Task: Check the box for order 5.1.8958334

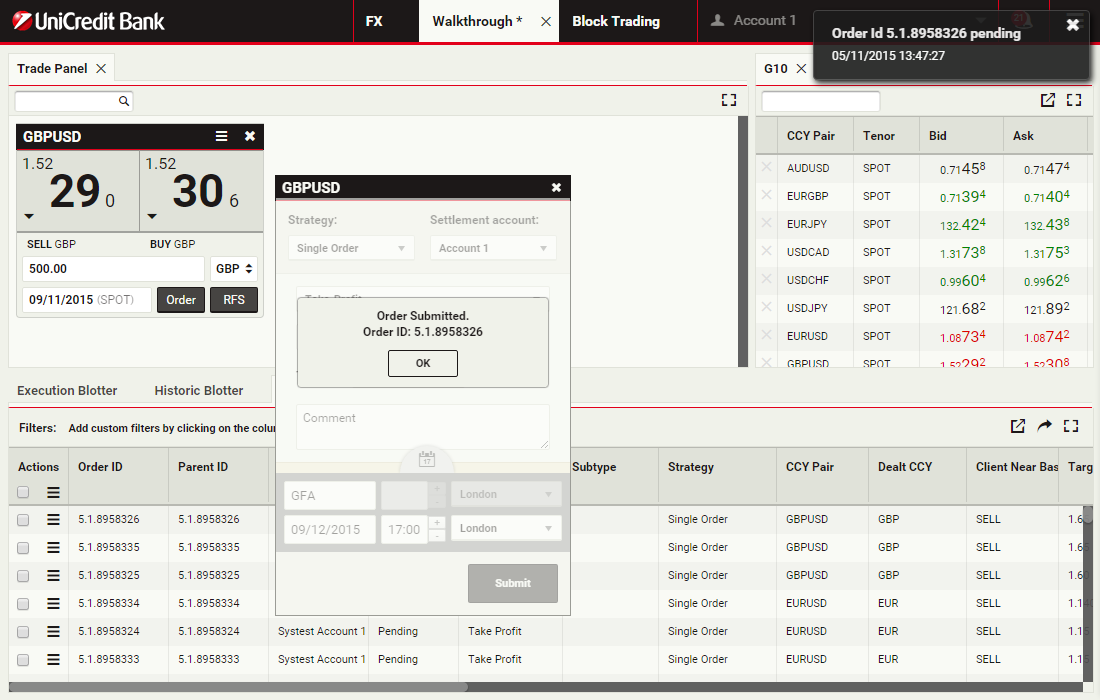Action: tap(23, 603)
